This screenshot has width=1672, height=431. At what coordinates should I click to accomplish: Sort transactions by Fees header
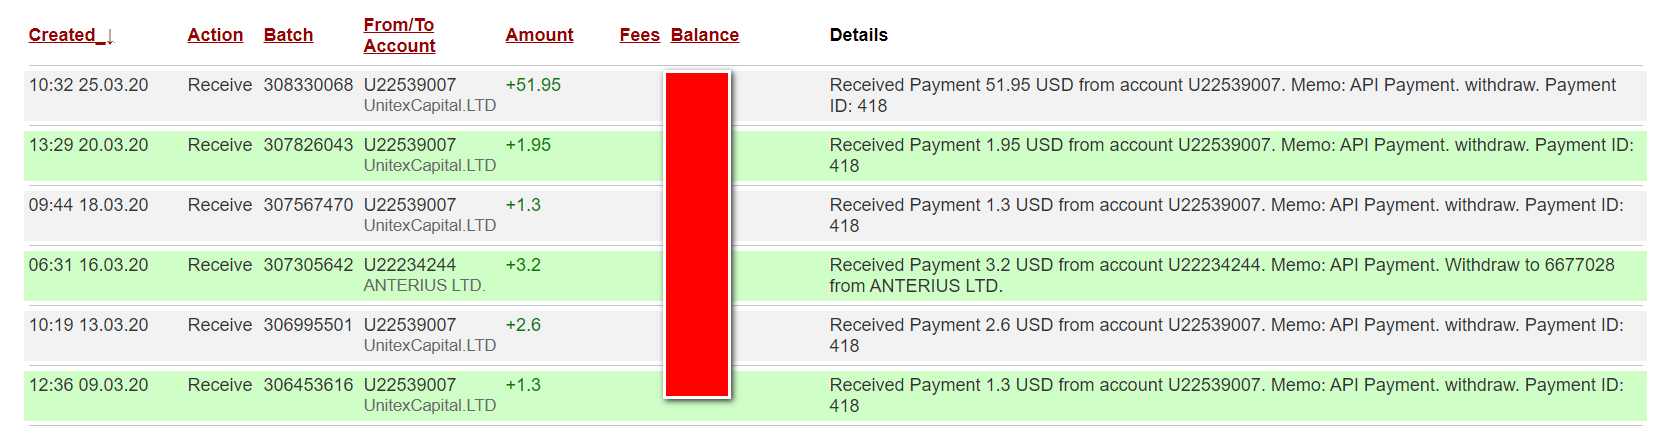639,35
